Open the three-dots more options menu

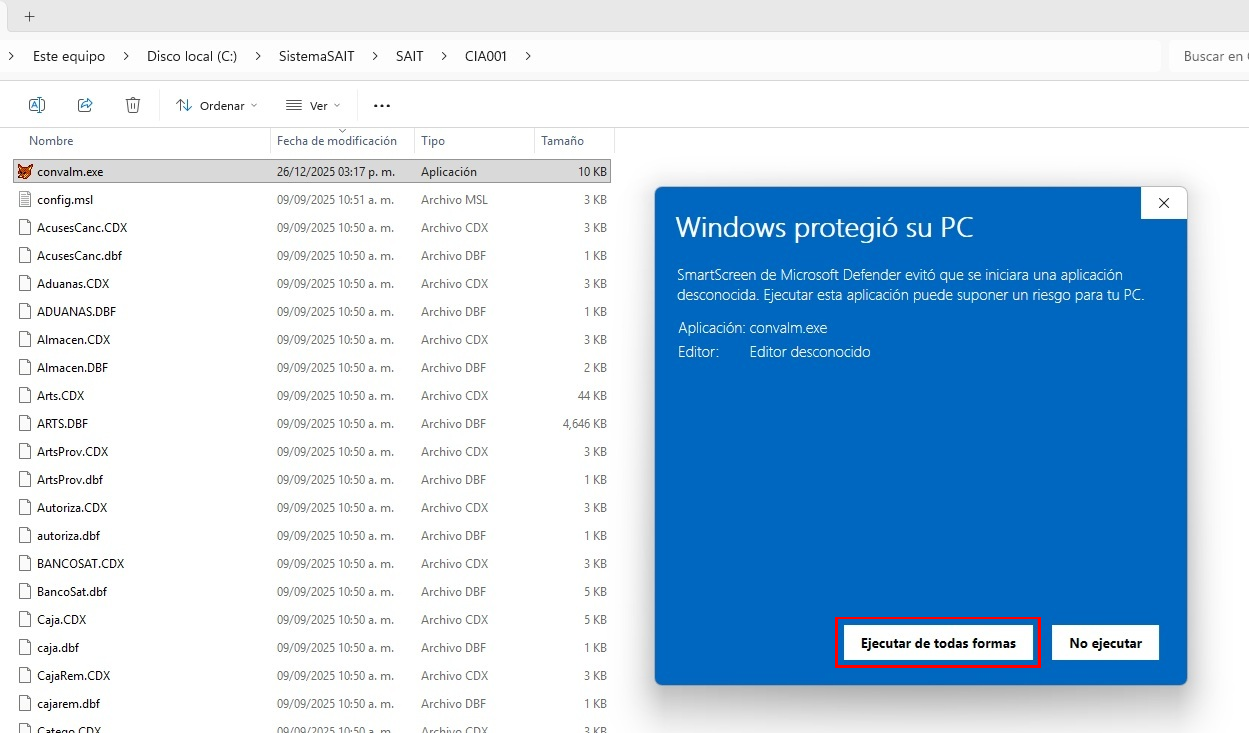(381, 105)
